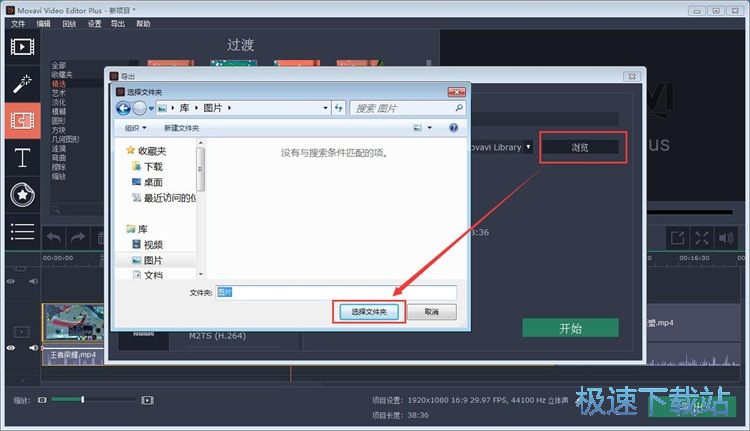750x431 pixels.
Task: Choose the 艺术 transitions category
Action: click(59, 93)
